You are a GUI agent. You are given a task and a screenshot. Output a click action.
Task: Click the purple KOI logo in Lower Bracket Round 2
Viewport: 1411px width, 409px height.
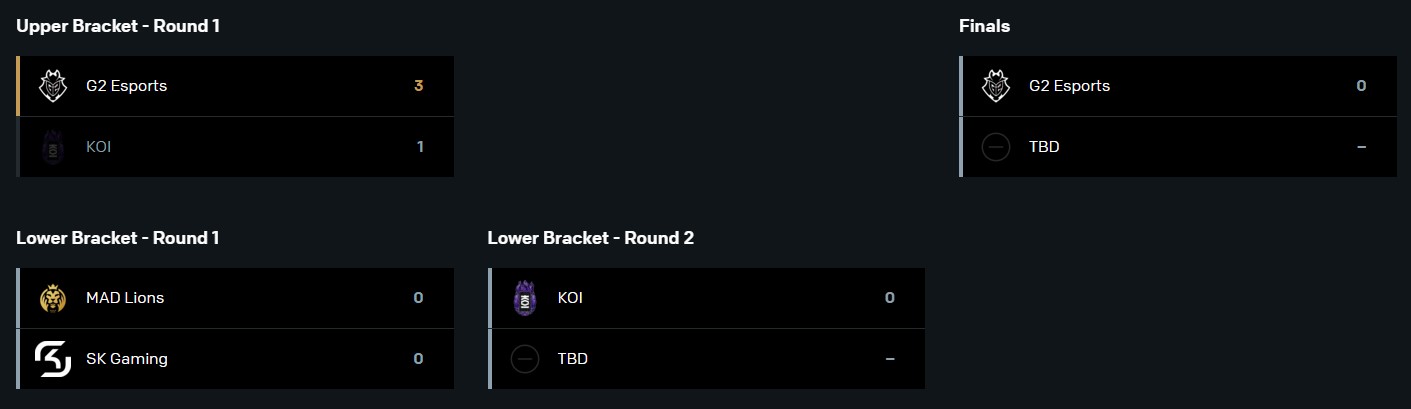[524, 298]
